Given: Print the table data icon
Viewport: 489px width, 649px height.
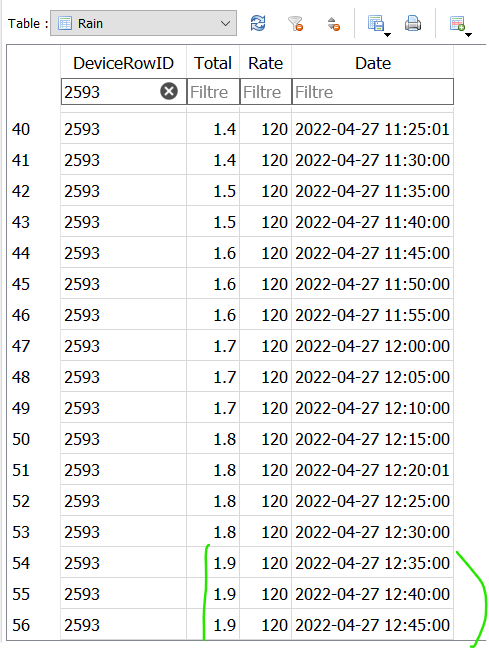Looking at the screenshot, I should [x=413, y=23].
